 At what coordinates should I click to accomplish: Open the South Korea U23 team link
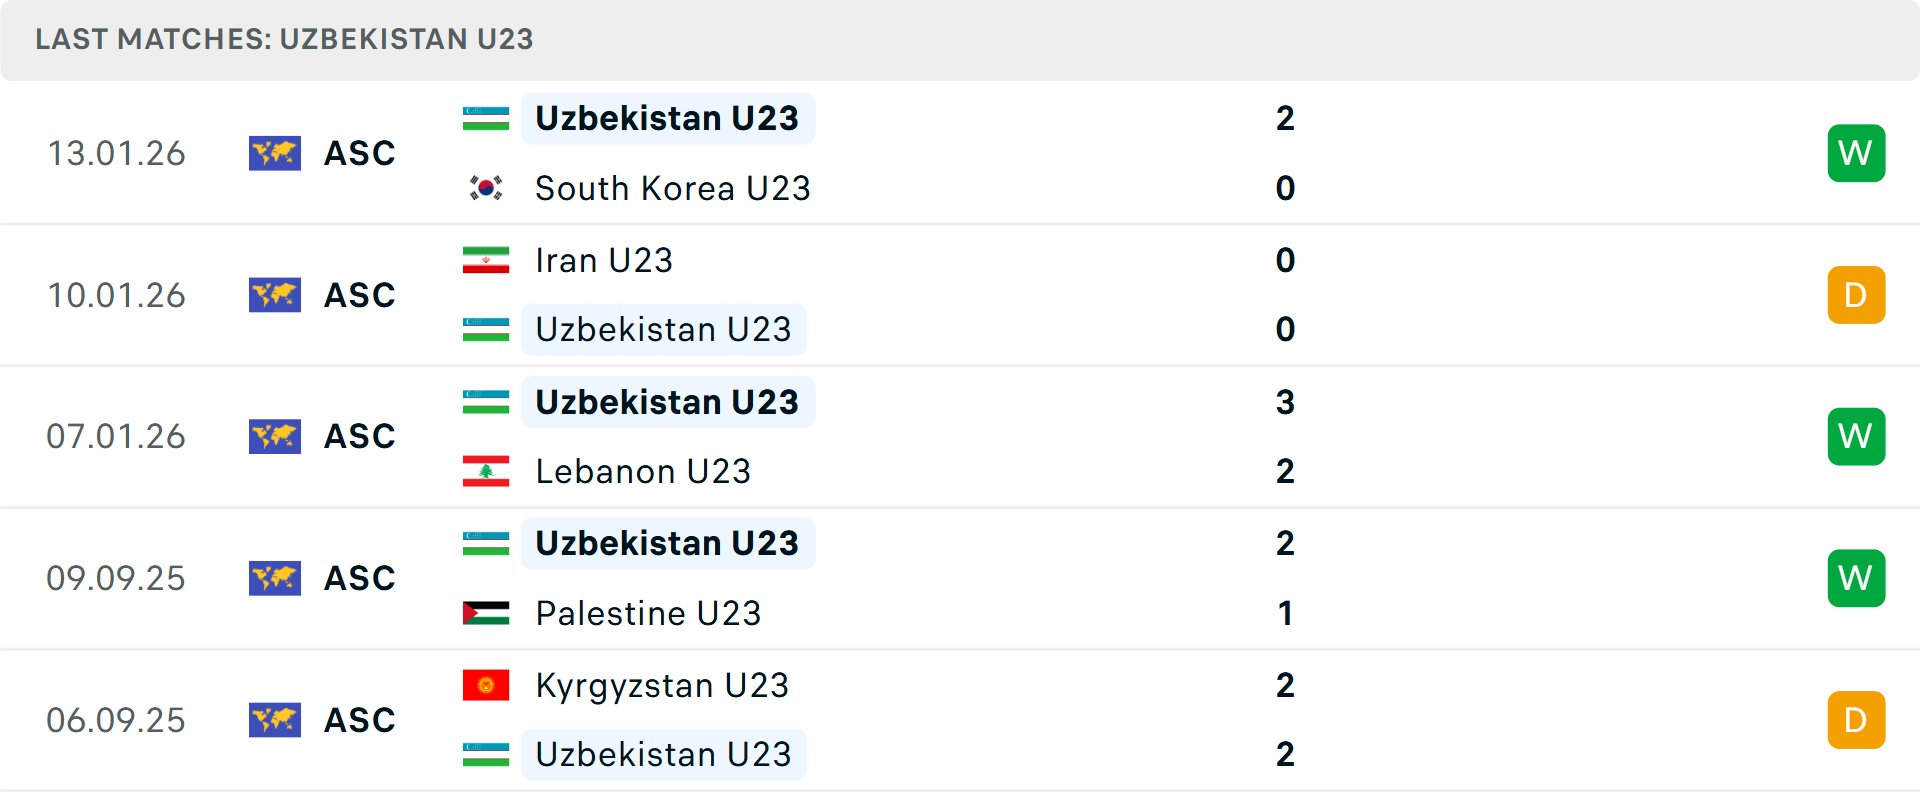672,188
